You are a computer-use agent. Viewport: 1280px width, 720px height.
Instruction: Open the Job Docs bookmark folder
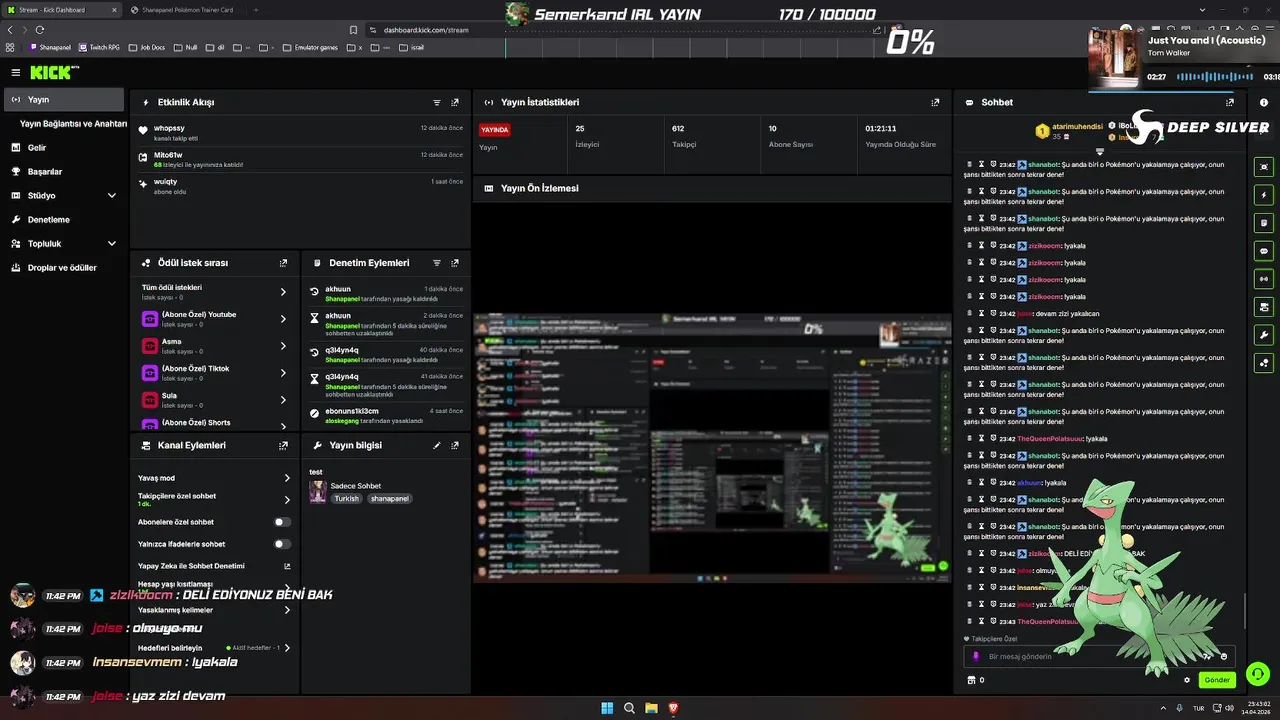pos(147,47)
